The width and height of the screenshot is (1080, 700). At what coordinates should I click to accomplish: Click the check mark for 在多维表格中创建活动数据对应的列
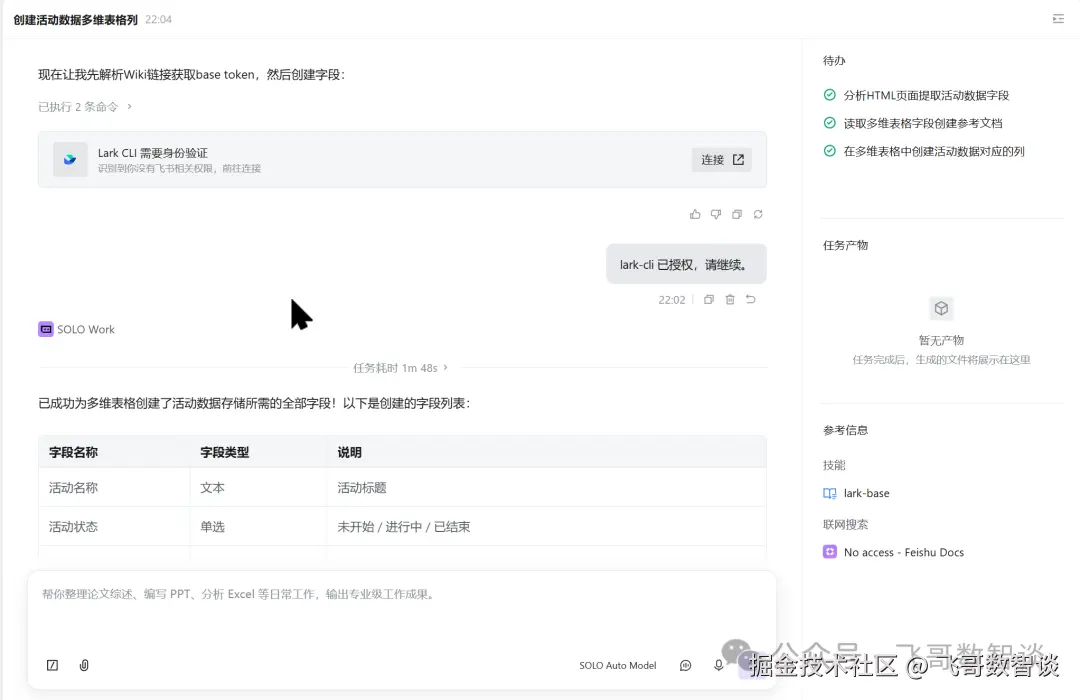829,151
